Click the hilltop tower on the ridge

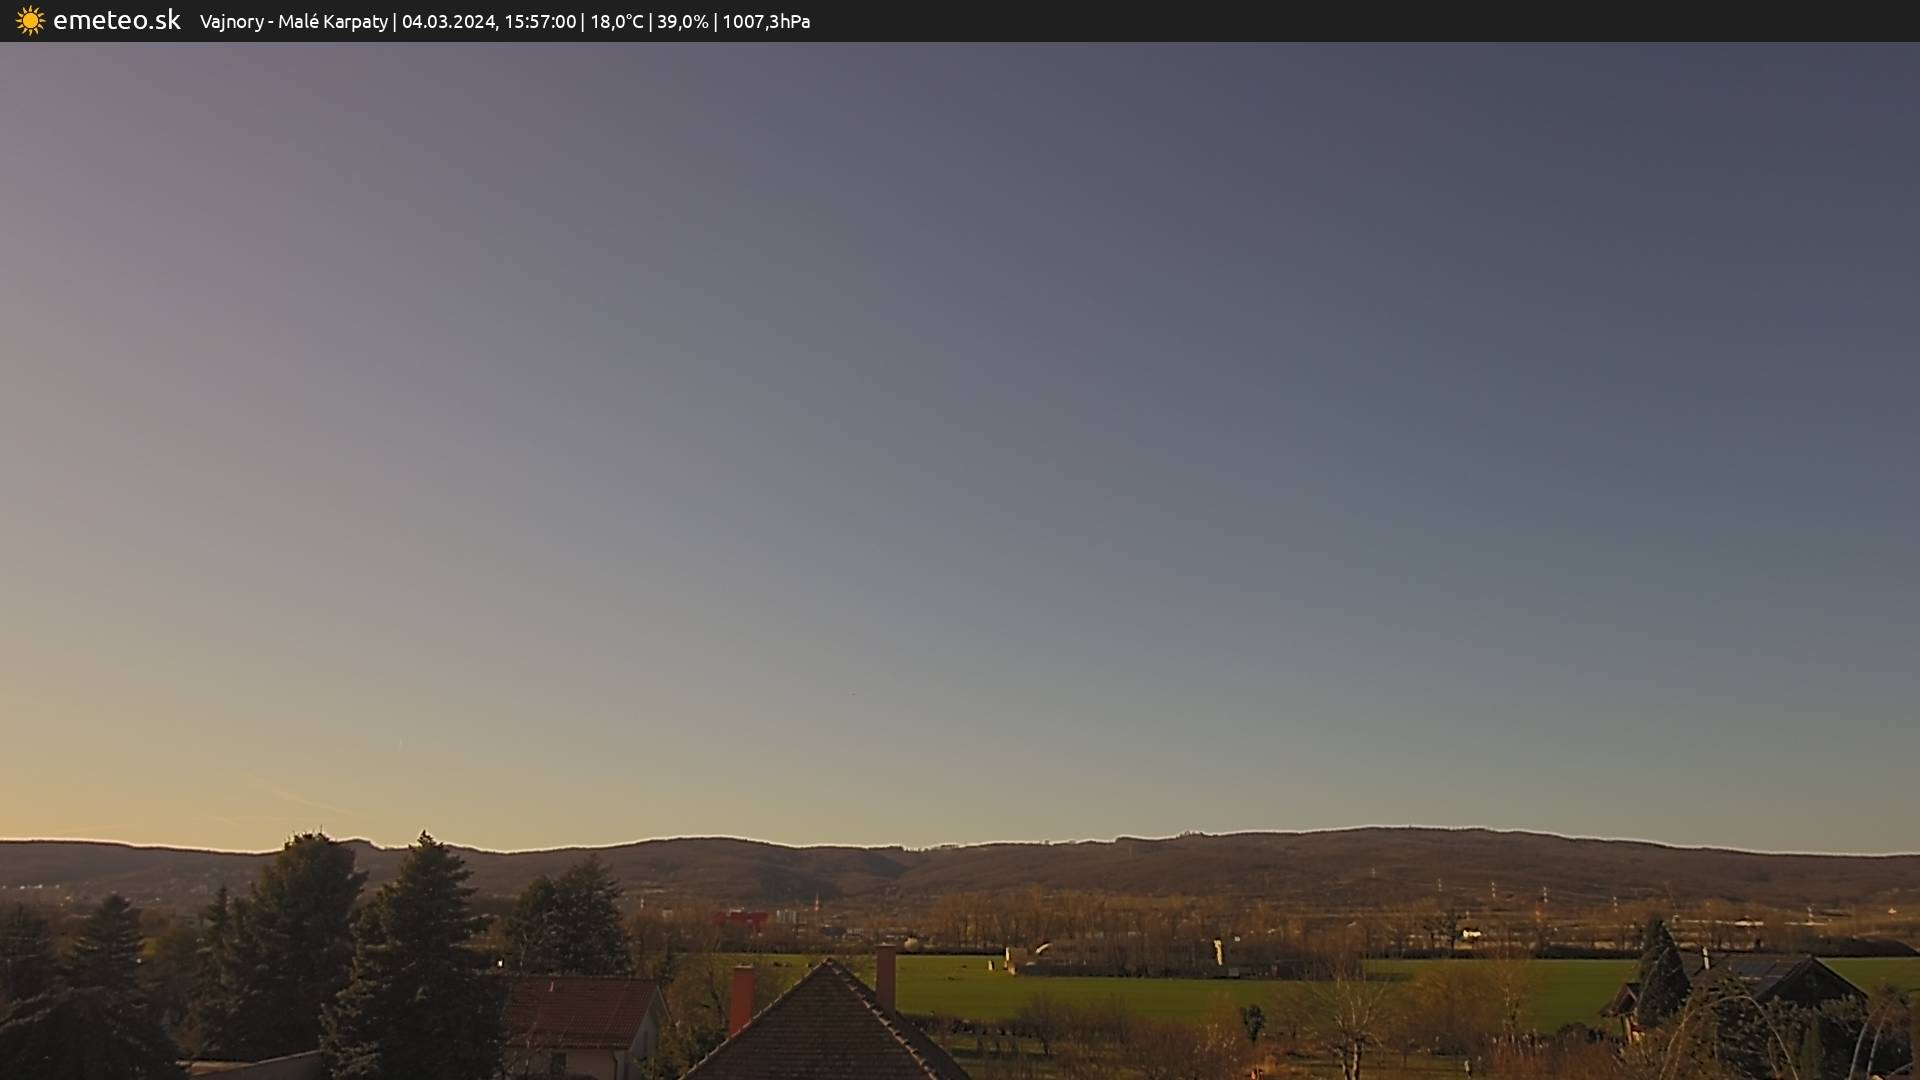click(1188, 832)
